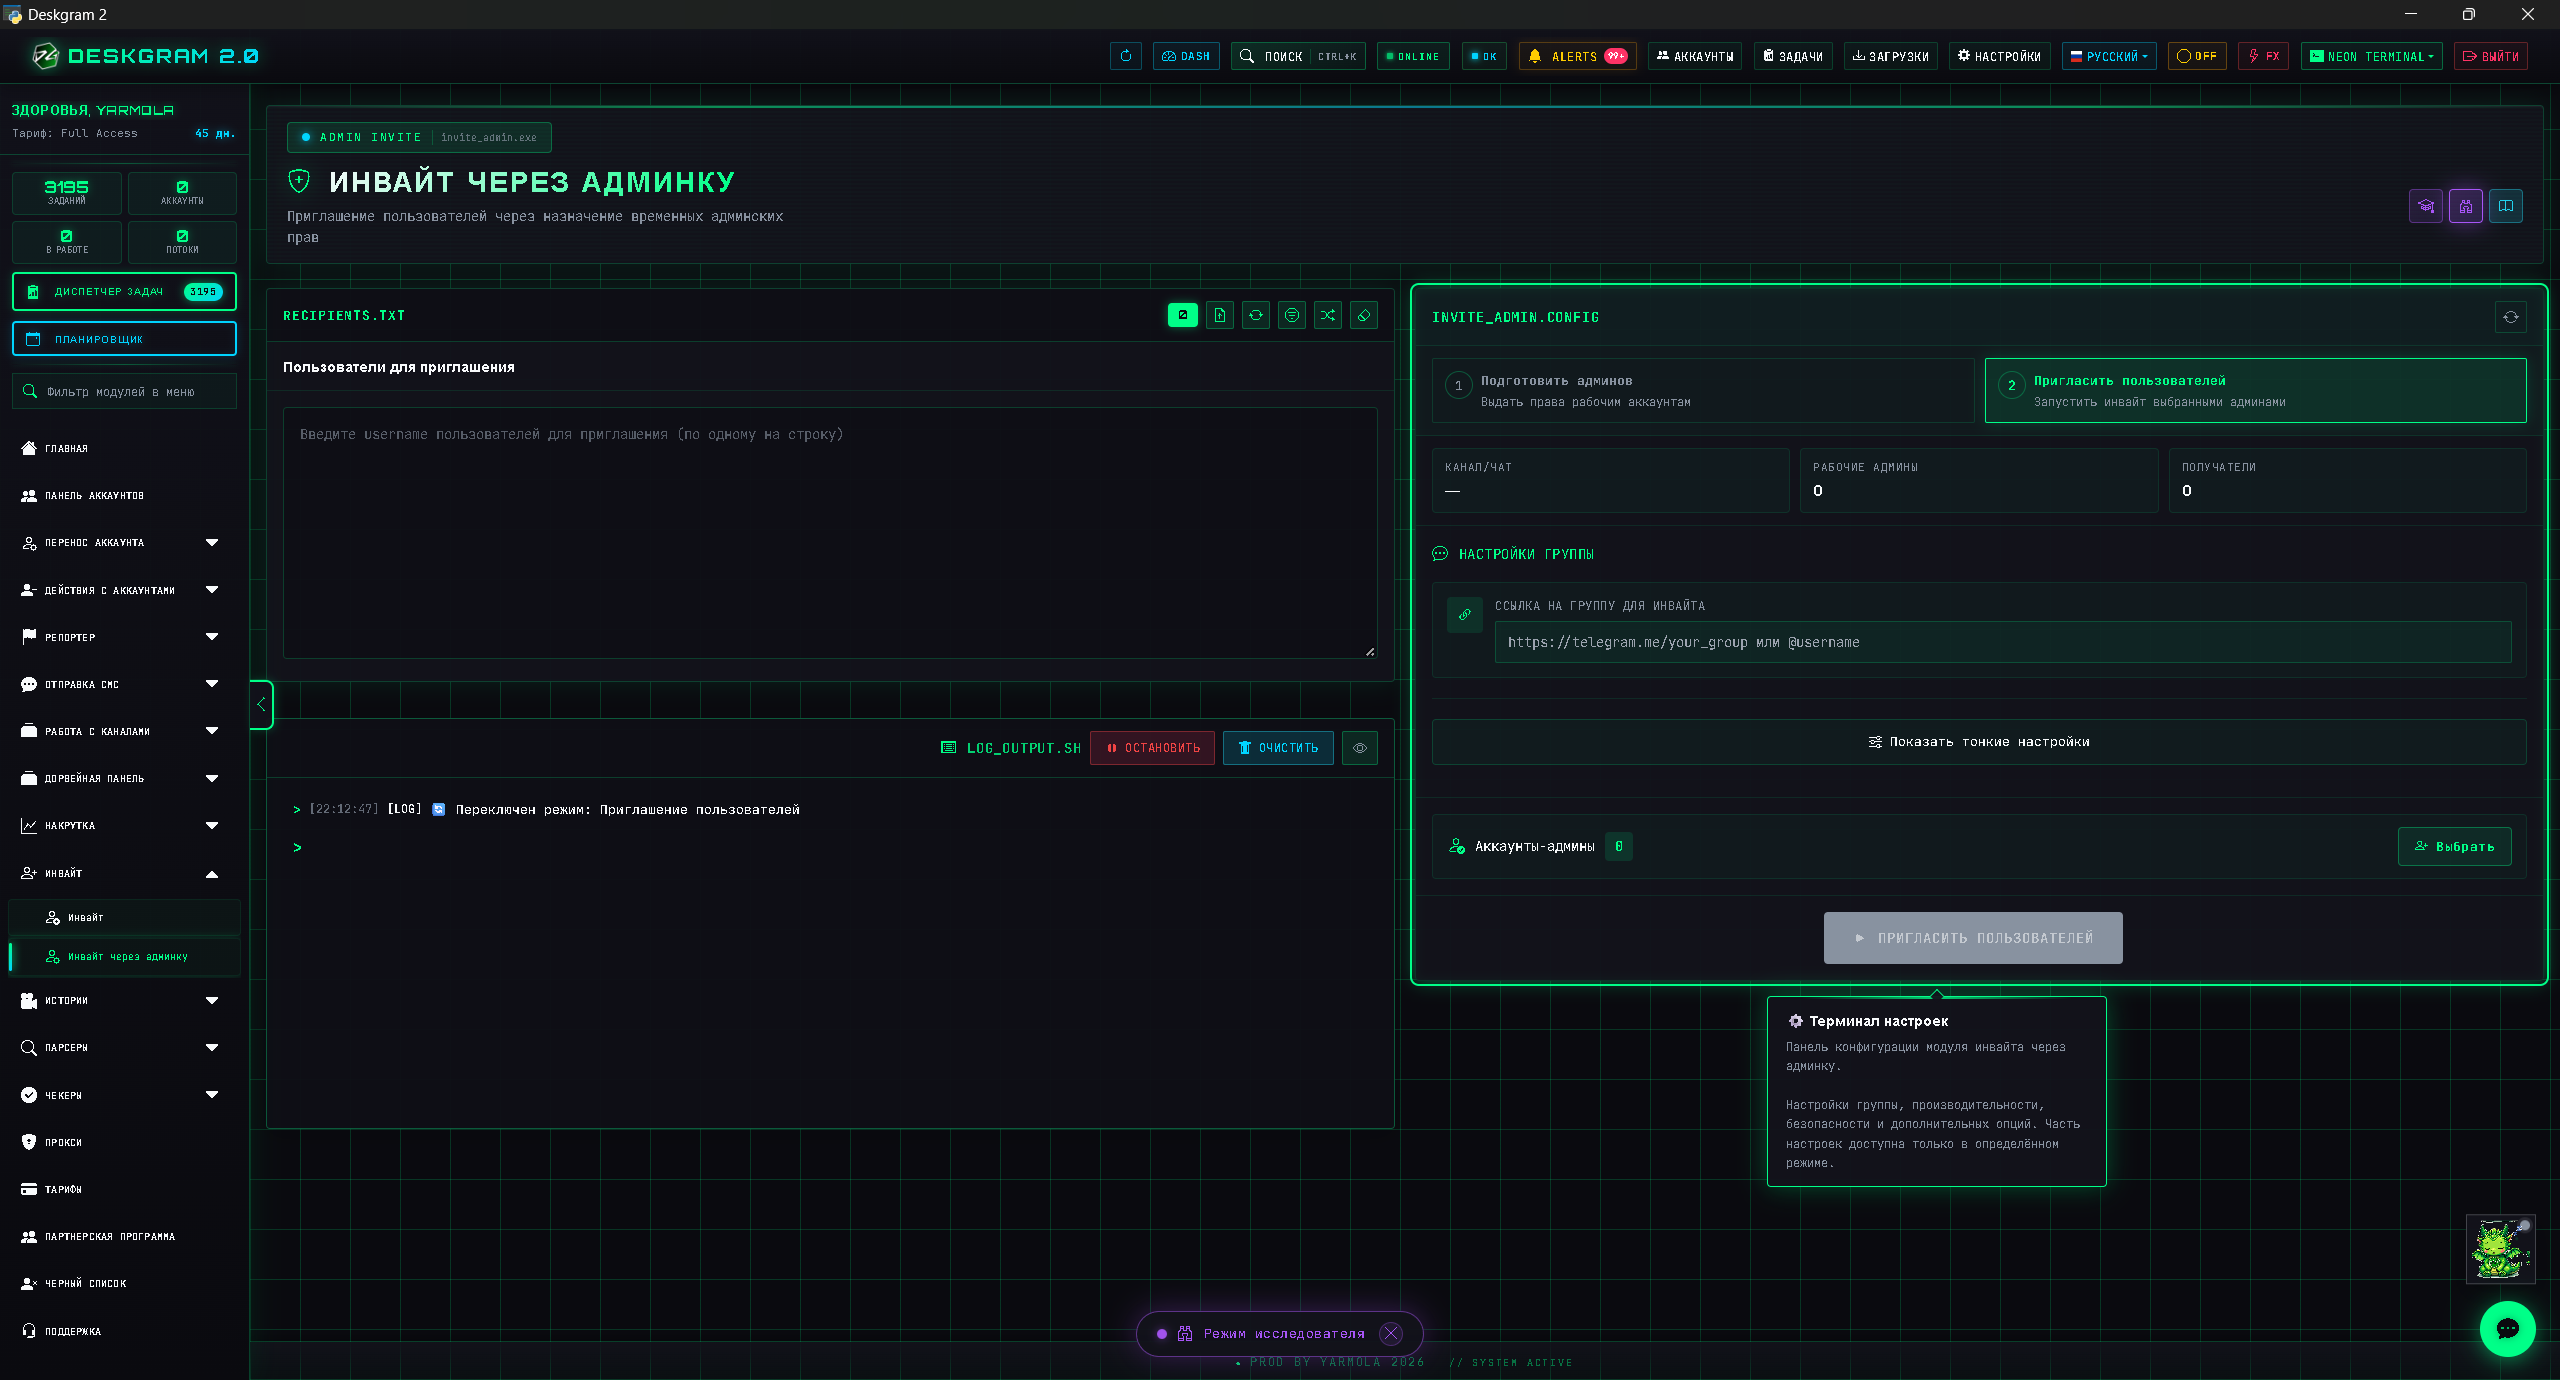
Task: Toggle the log visibility eye icon
Action: [x=1359, y=748]
